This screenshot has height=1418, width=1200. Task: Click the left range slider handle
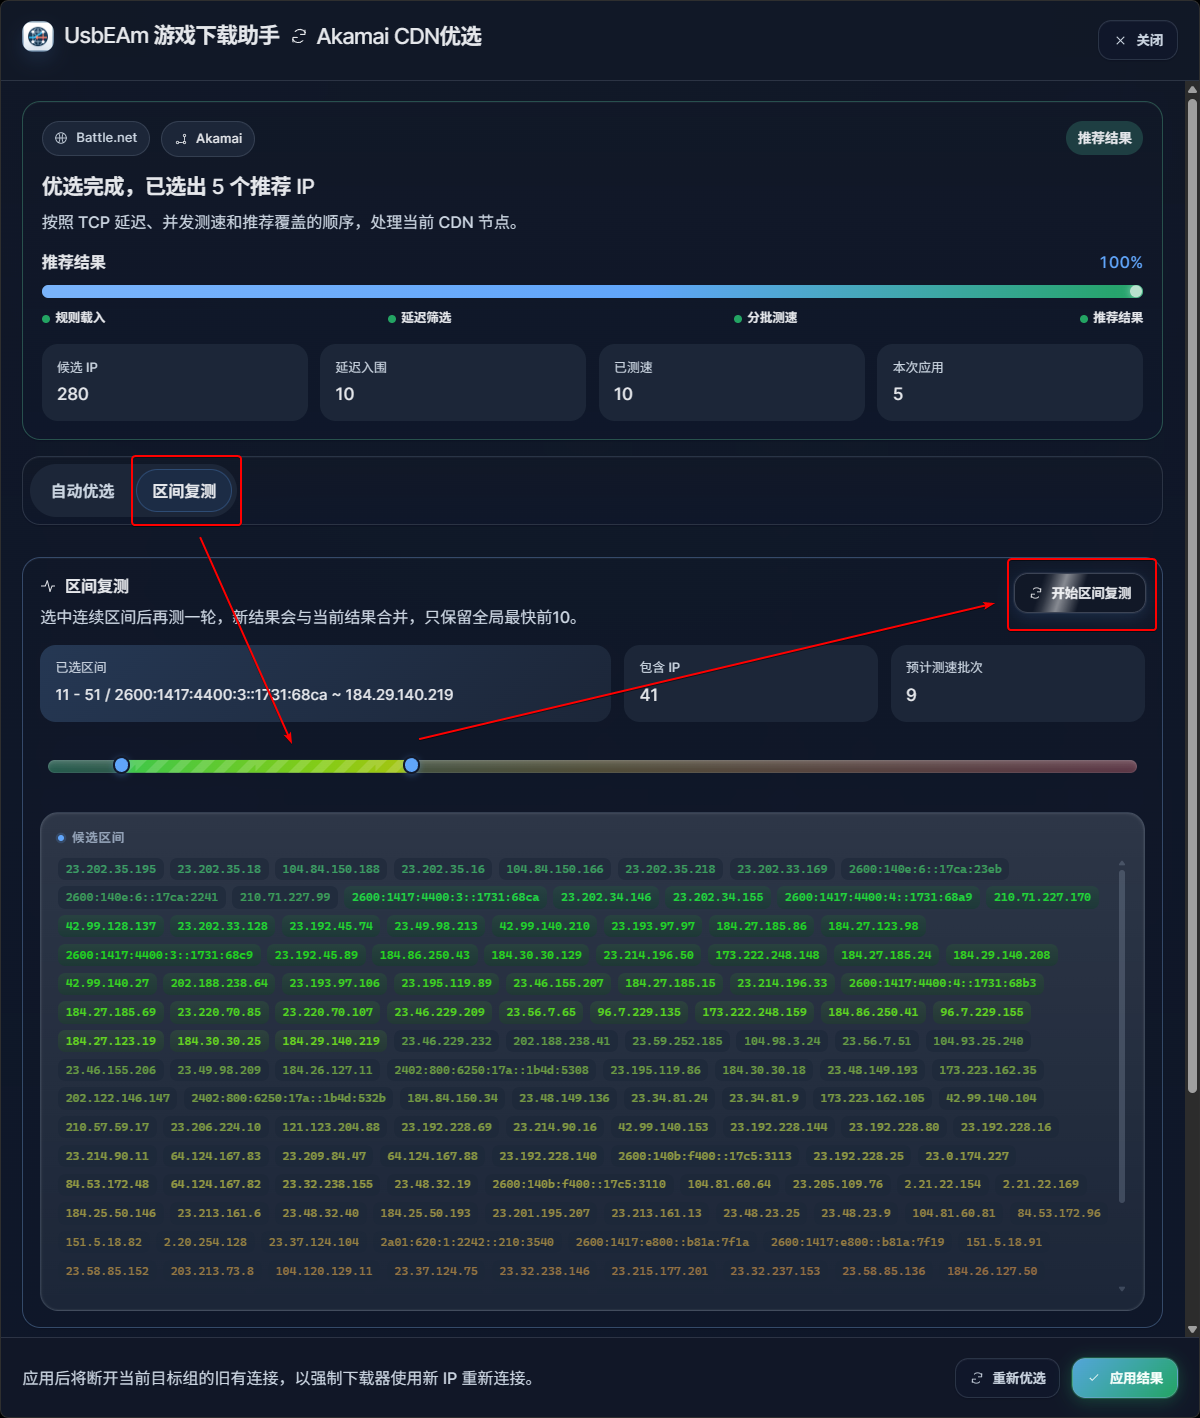click(x=122, y=765)
